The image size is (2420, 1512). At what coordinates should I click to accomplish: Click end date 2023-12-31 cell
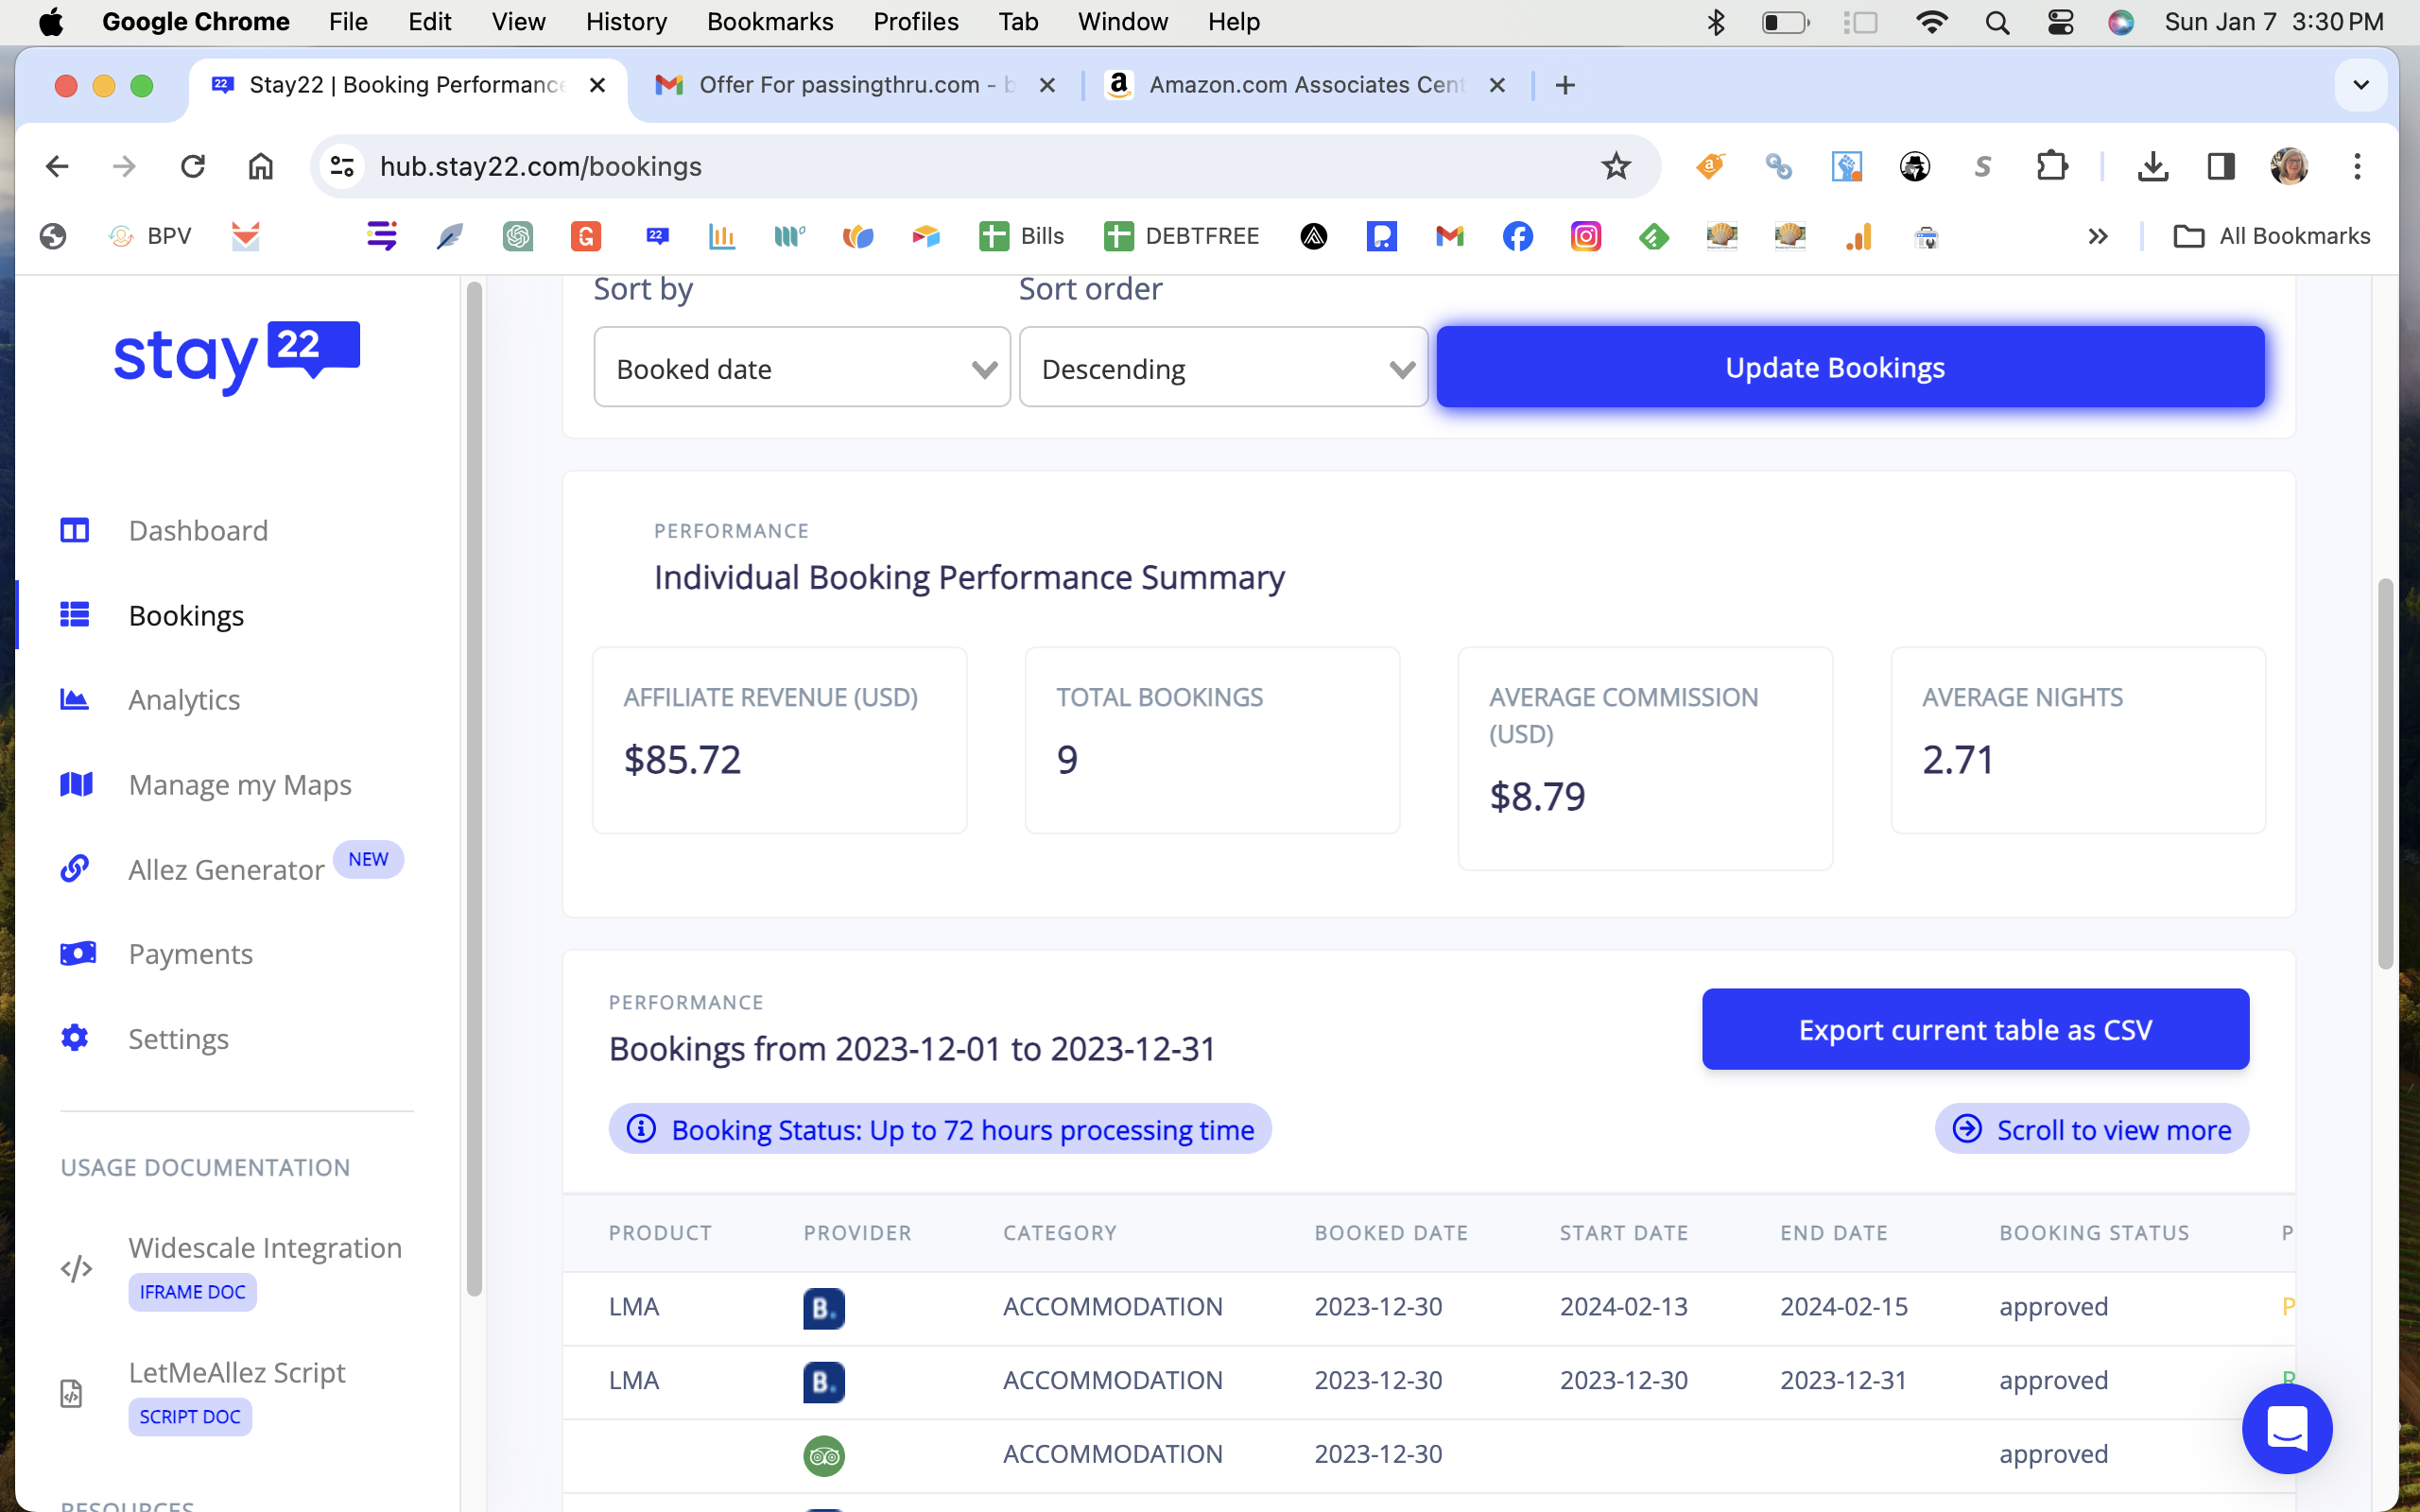point(1843,1381)
